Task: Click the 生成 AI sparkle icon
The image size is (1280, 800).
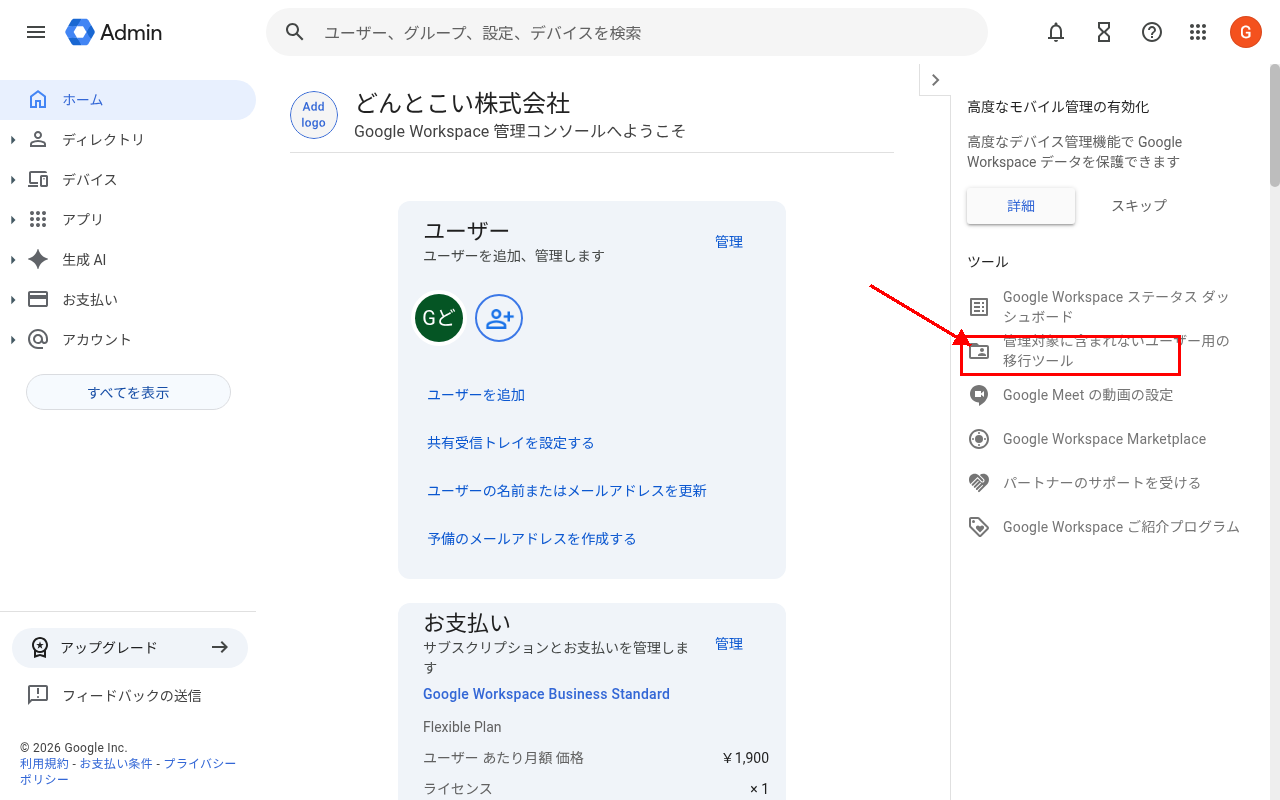Action: click(38, 259)
